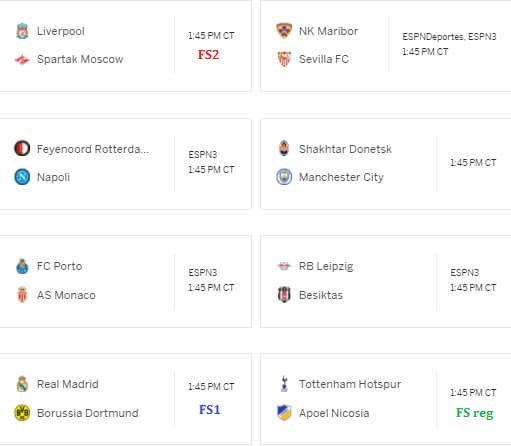Click the red FS2 channel label
This screenshot has height=446, width=511.
pyautogui.click(x=208, y=55)
